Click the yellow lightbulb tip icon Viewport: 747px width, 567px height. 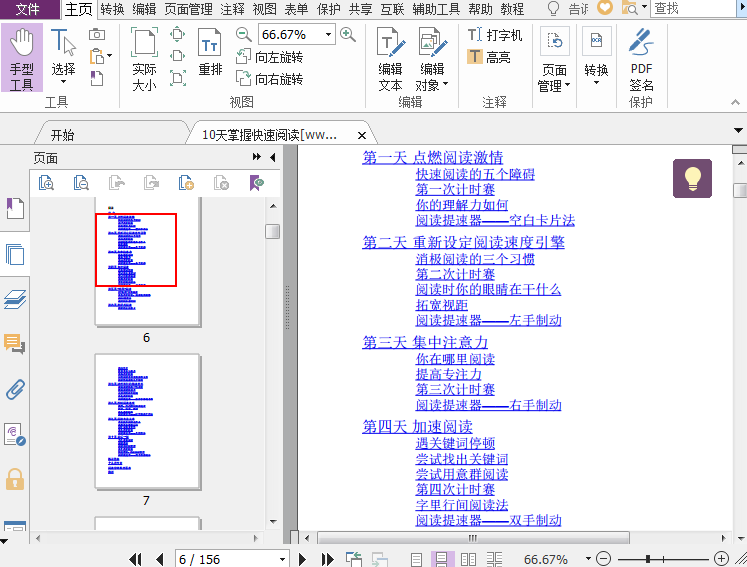pyautogui.click(x=691, y=178)
